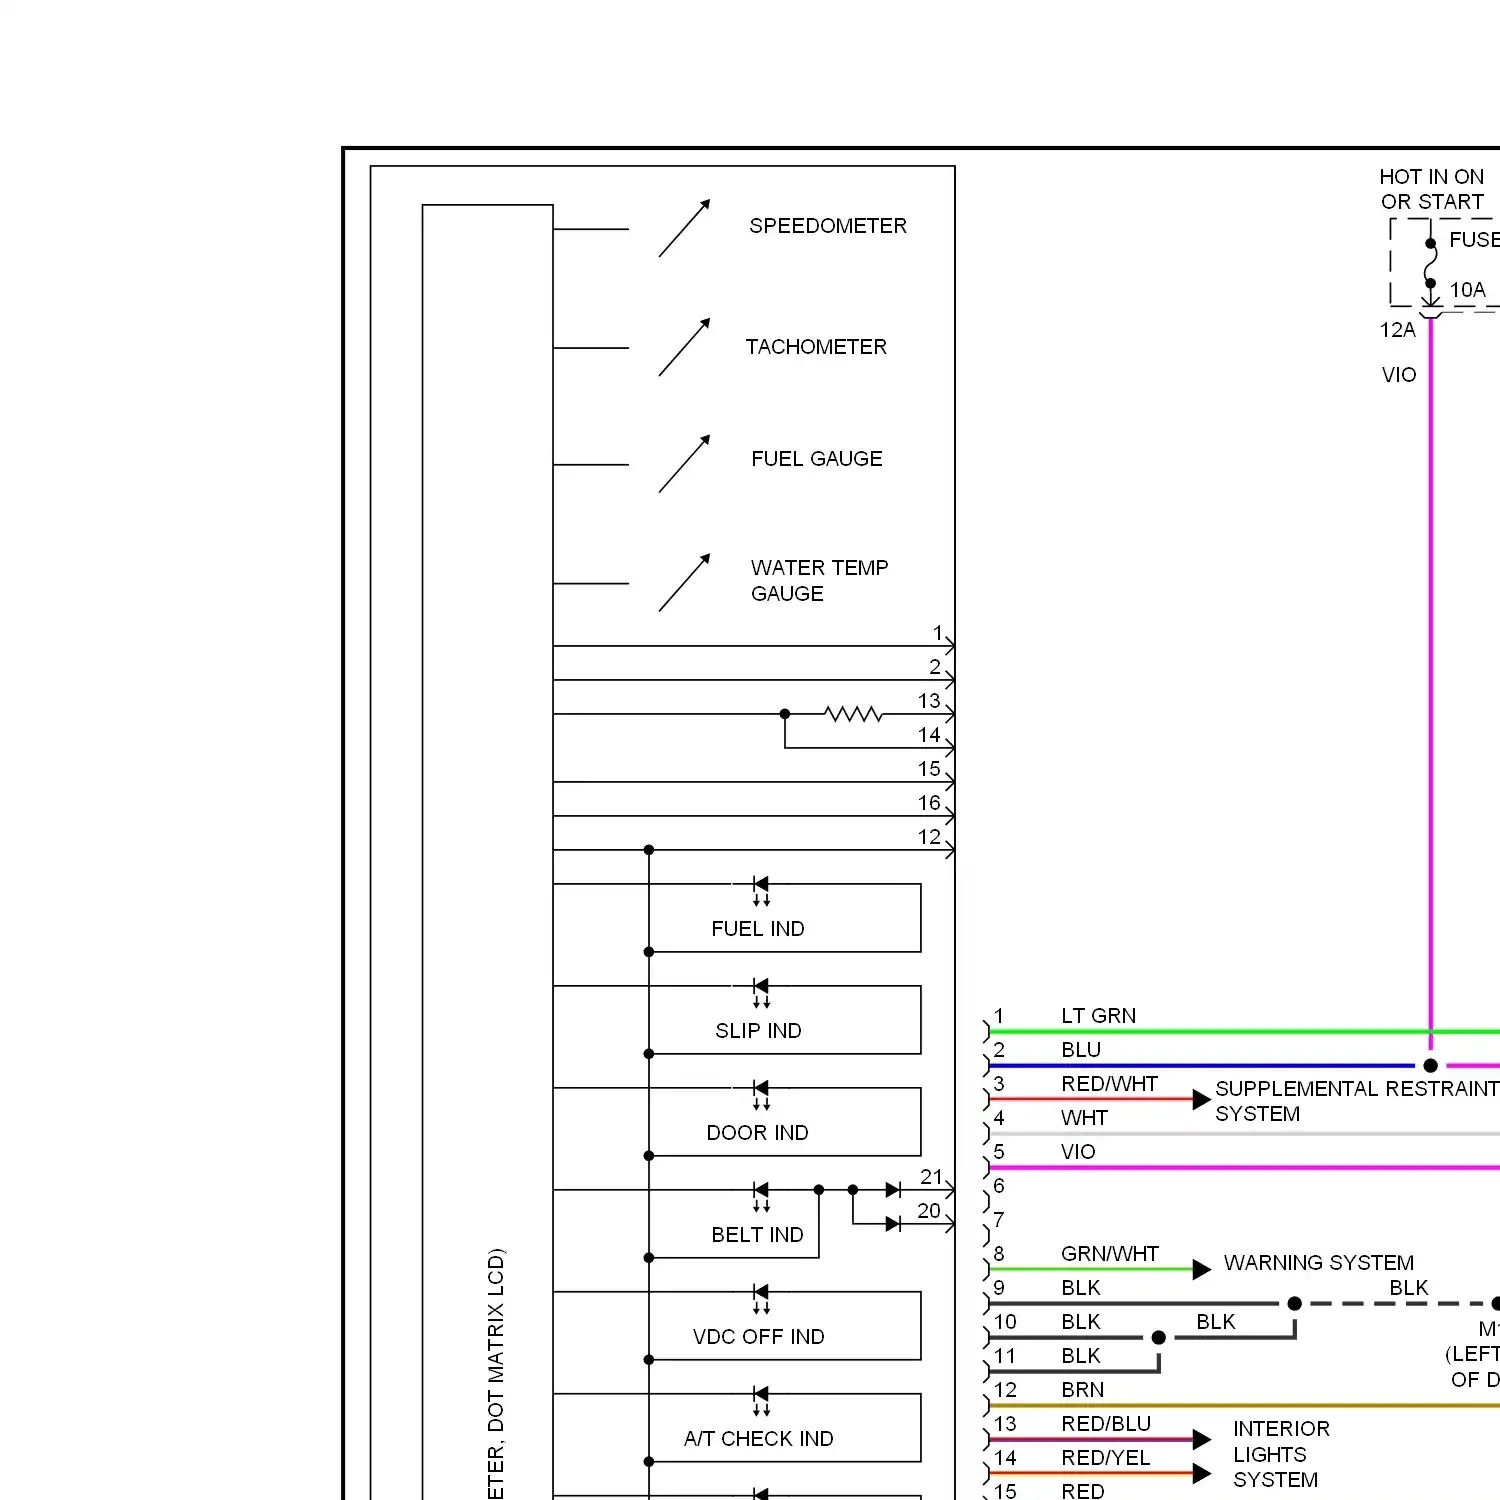This screenshot has width=1500, height=1500.
Task: Click the arrow on RED/BLU wire
Action: tap(1202, 1440)
